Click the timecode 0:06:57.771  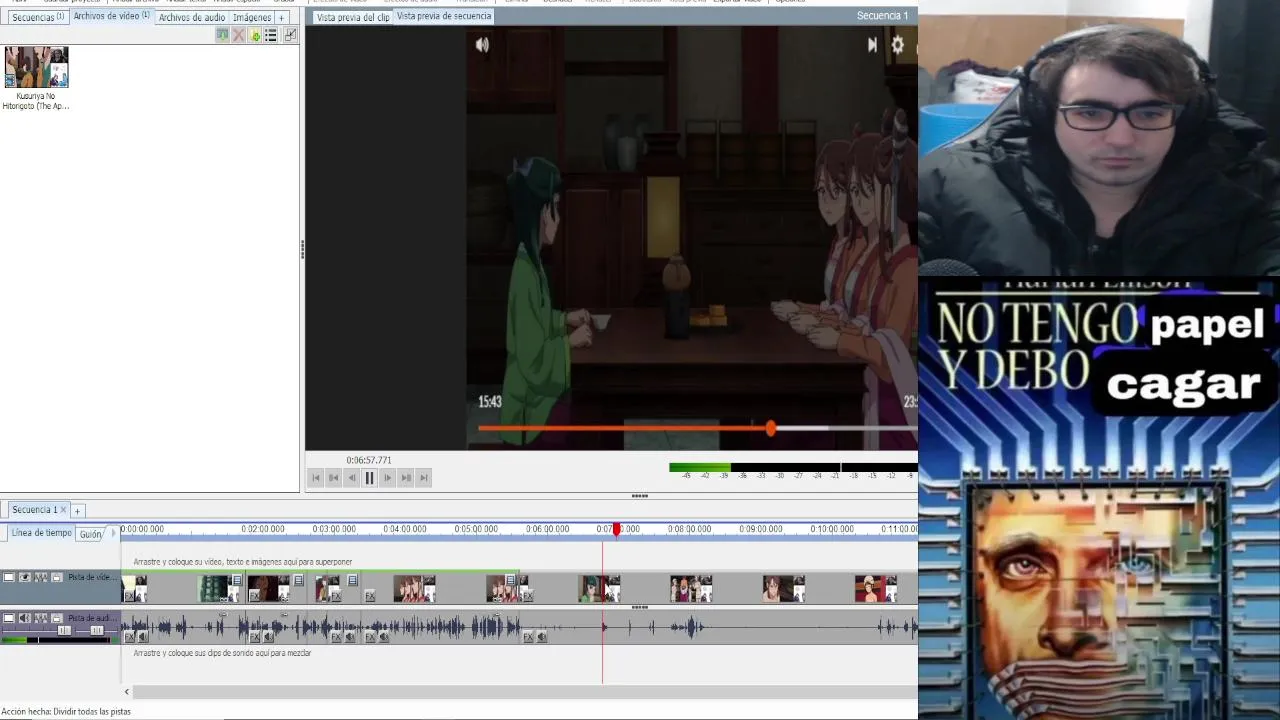pos(369,460)
